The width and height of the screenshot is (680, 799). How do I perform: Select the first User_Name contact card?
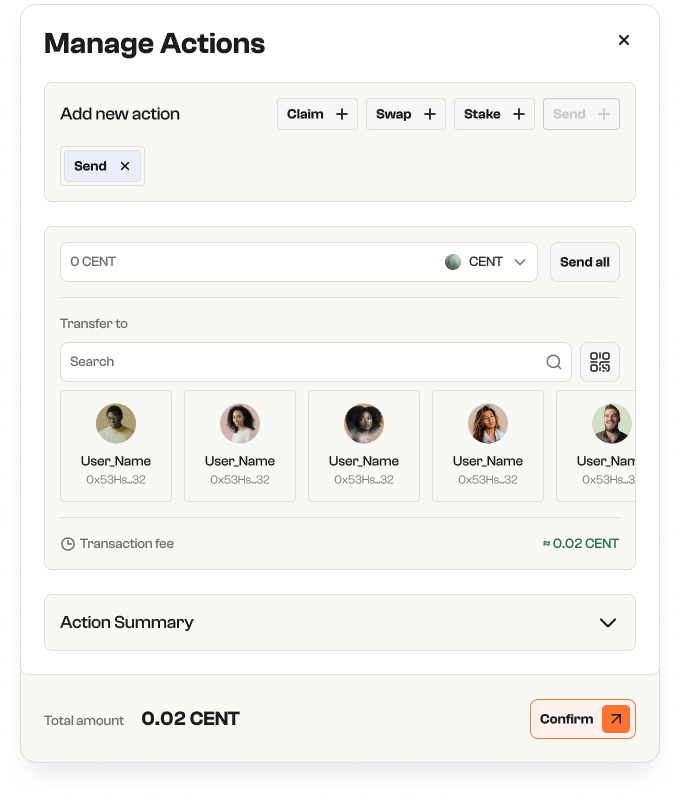click(116, 446)
